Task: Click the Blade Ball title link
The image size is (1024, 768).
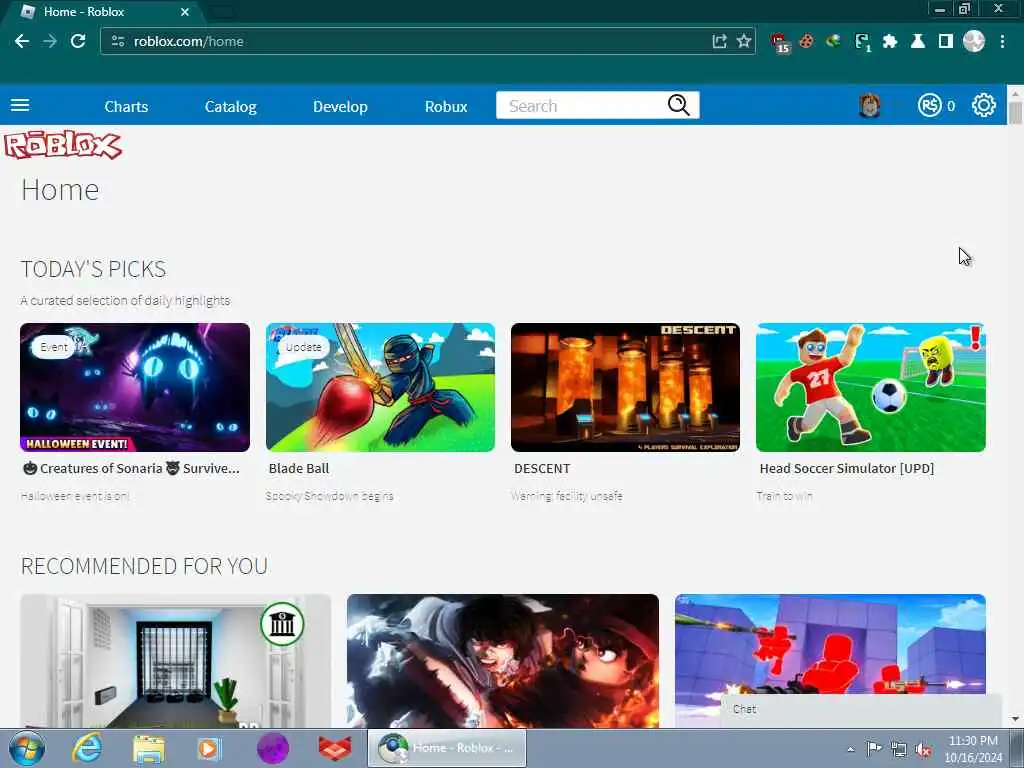Action: tap(299, 468)
